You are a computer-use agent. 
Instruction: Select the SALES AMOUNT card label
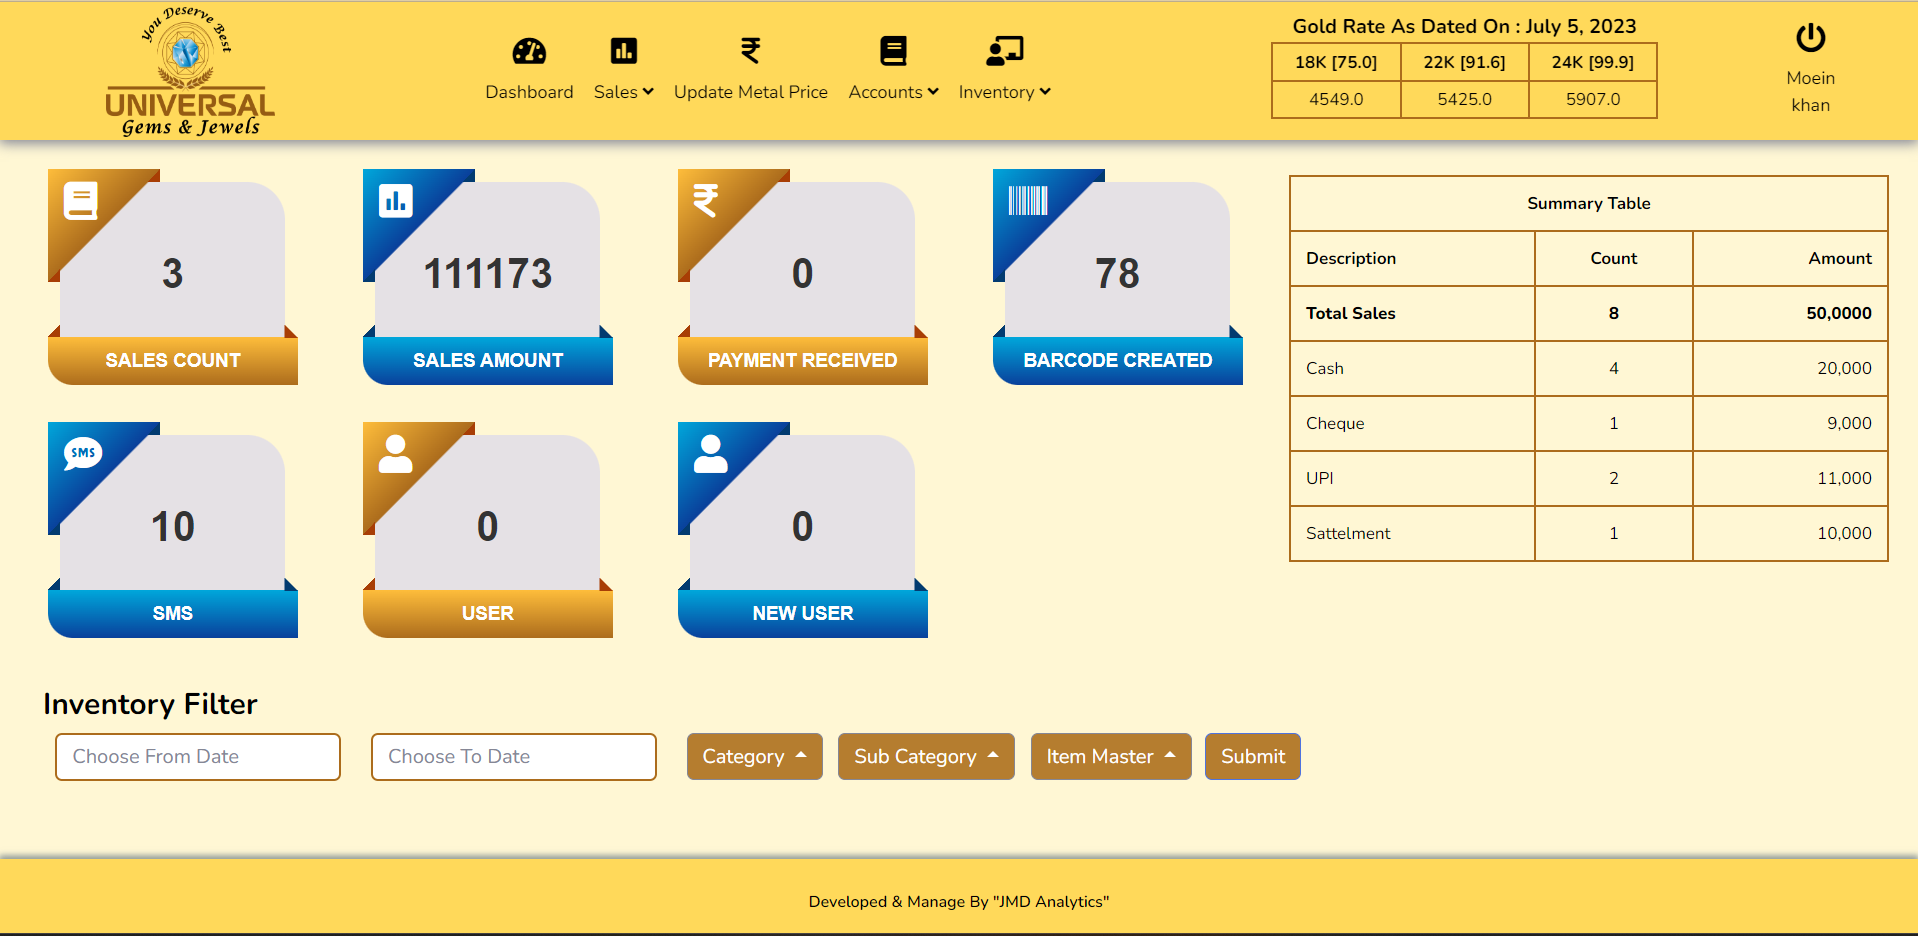pos(488,360)
